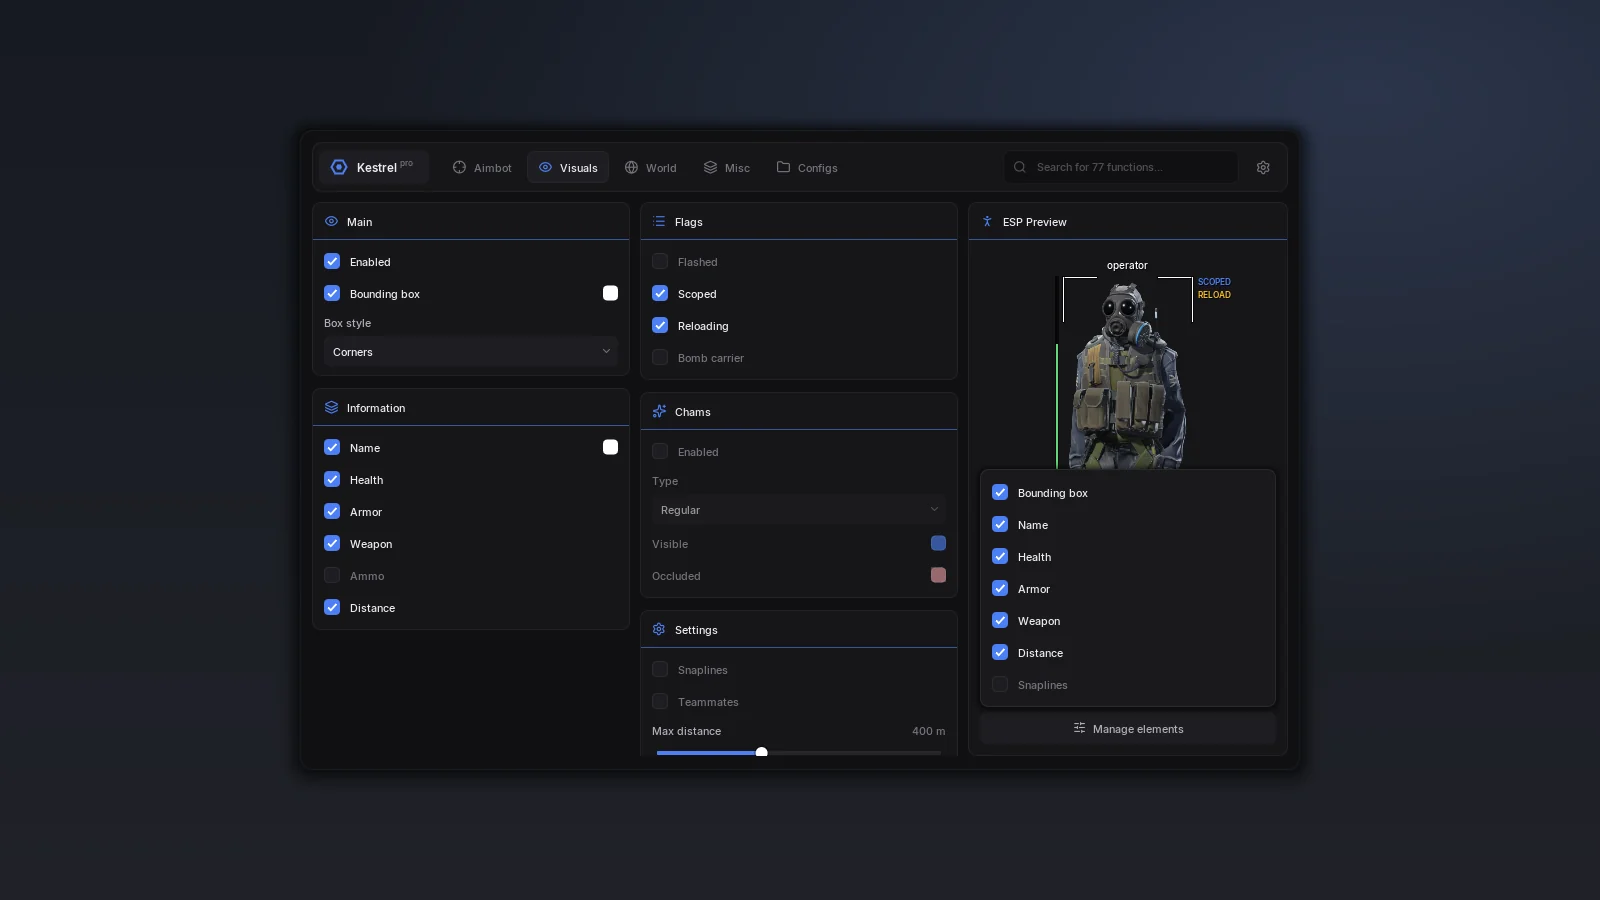Toggle Health checkbox in Information panel
Viewport: 1600px width, 900px height.
click(332, 479)
